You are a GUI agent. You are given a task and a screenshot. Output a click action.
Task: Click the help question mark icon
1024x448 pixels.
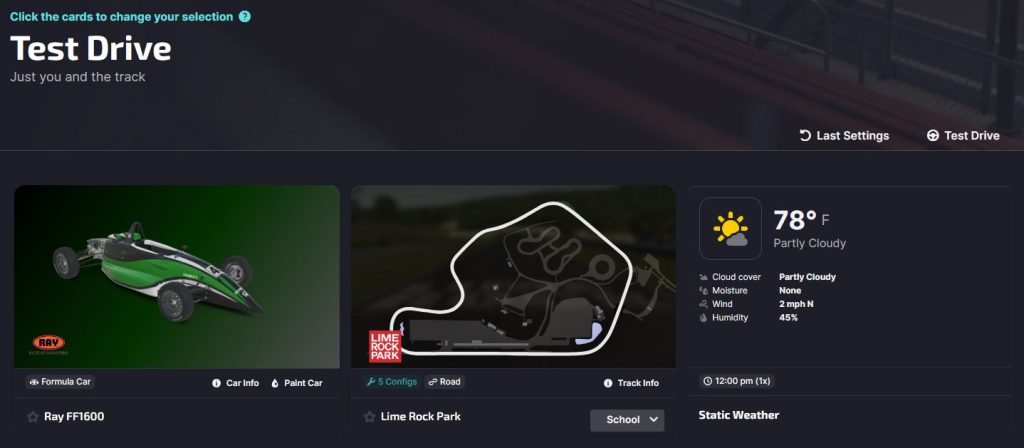coord(245,17)
